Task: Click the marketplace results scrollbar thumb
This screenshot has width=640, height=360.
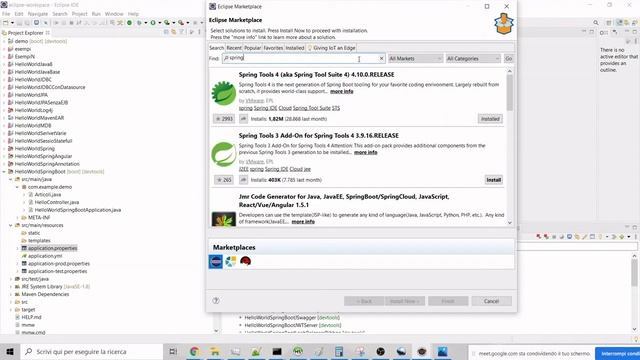Action: click(509, 93)
